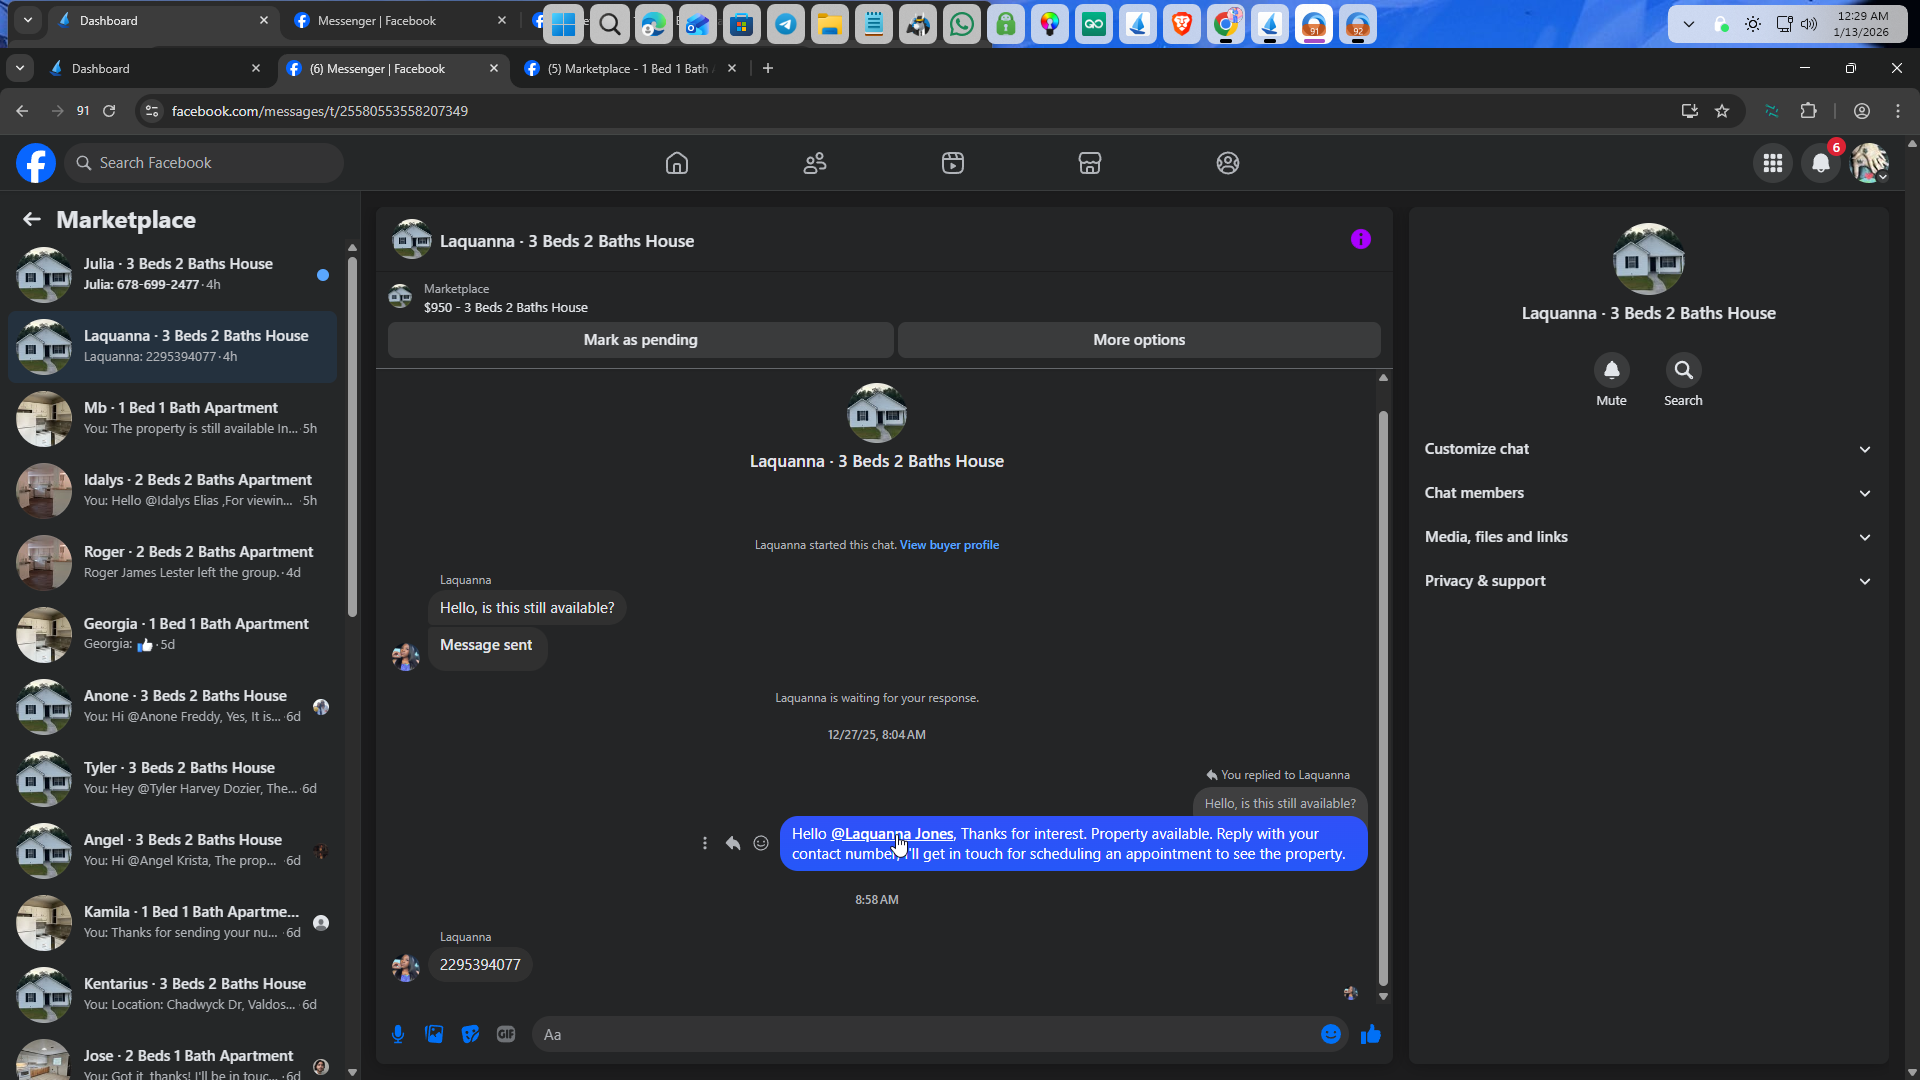Screen dimensions: 1920x1080
Task: Expand Media, files and links section
Action: pyautogui.click(x=1648, y=537)
